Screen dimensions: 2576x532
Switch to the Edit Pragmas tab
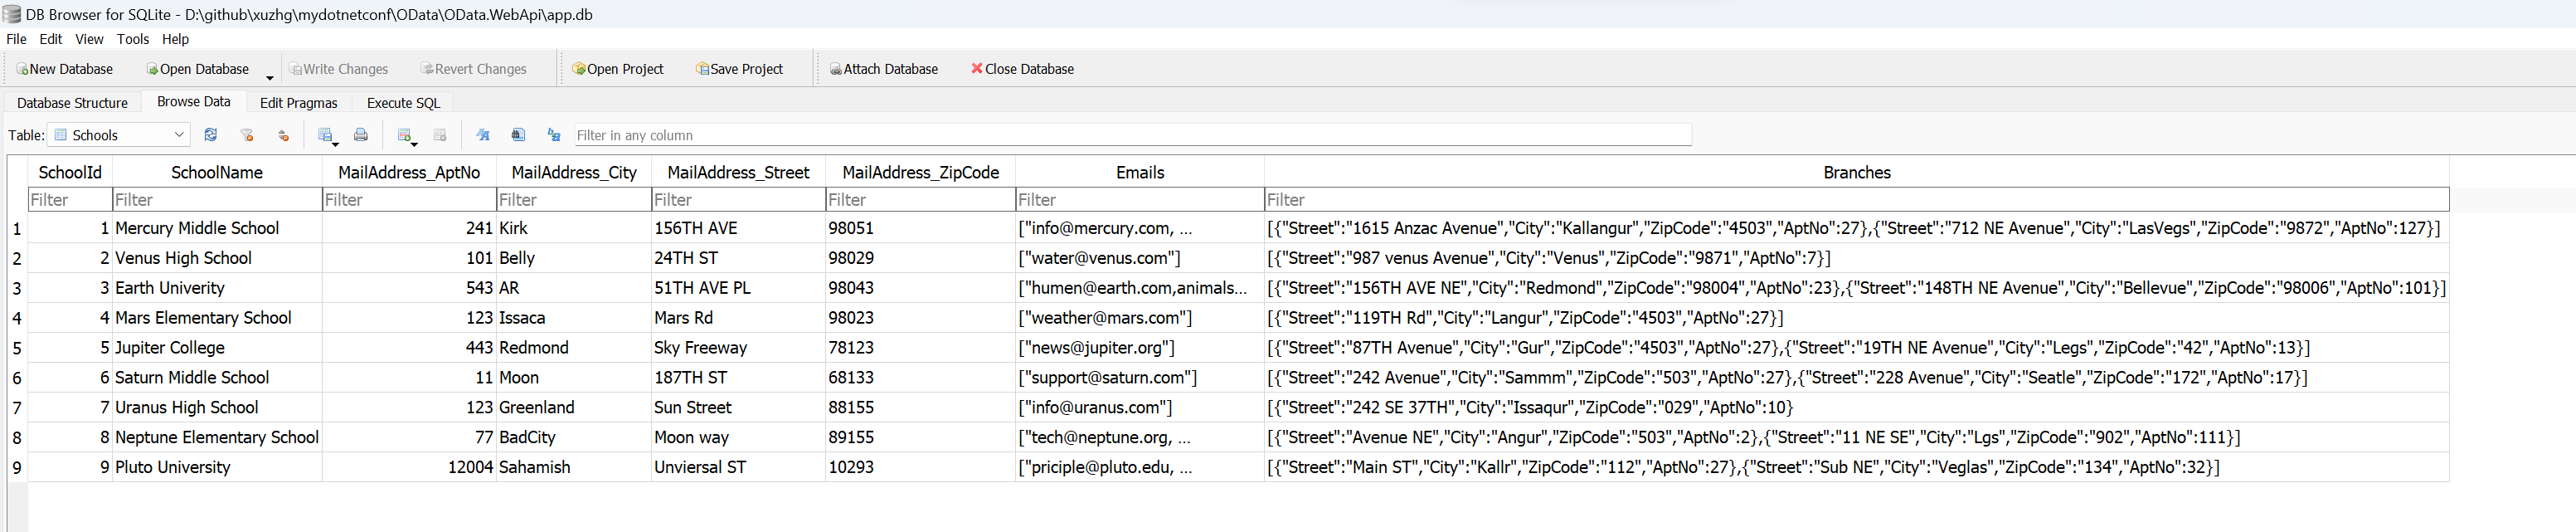[x=299, y=103]
